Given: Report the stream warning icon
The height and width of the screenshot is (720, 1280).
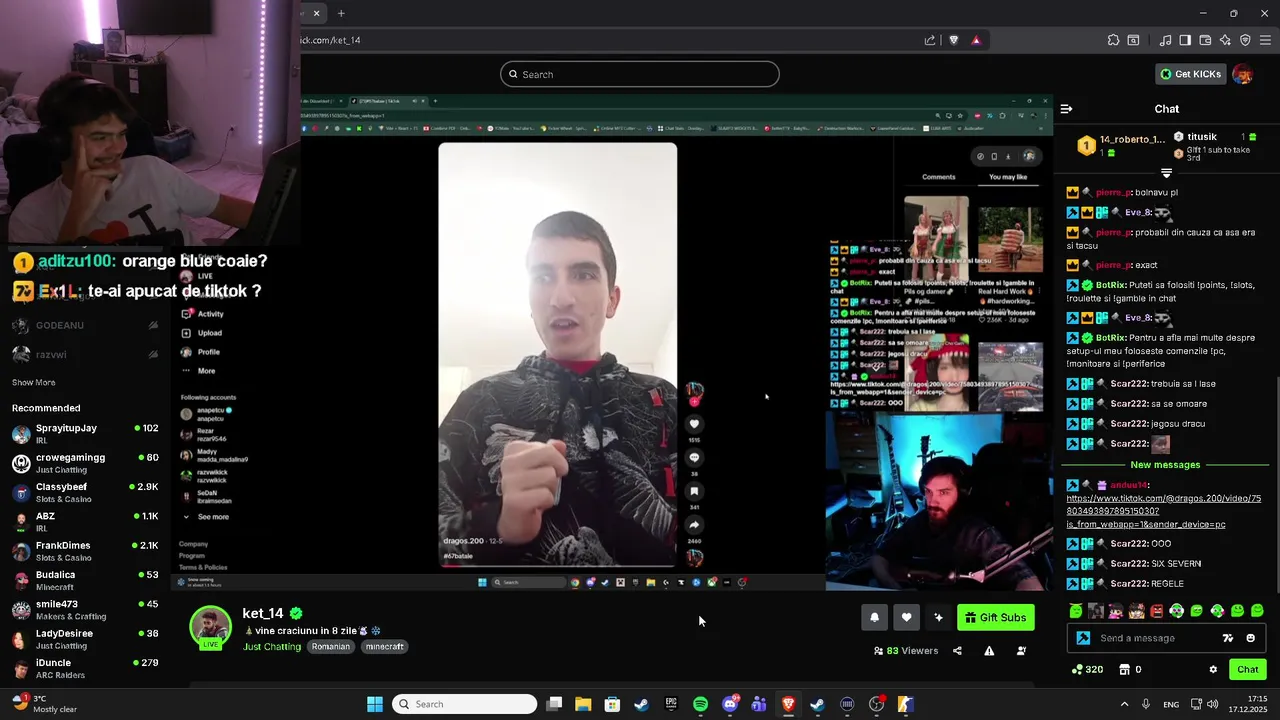Looking at the screenshot, I should coord(989,651).
